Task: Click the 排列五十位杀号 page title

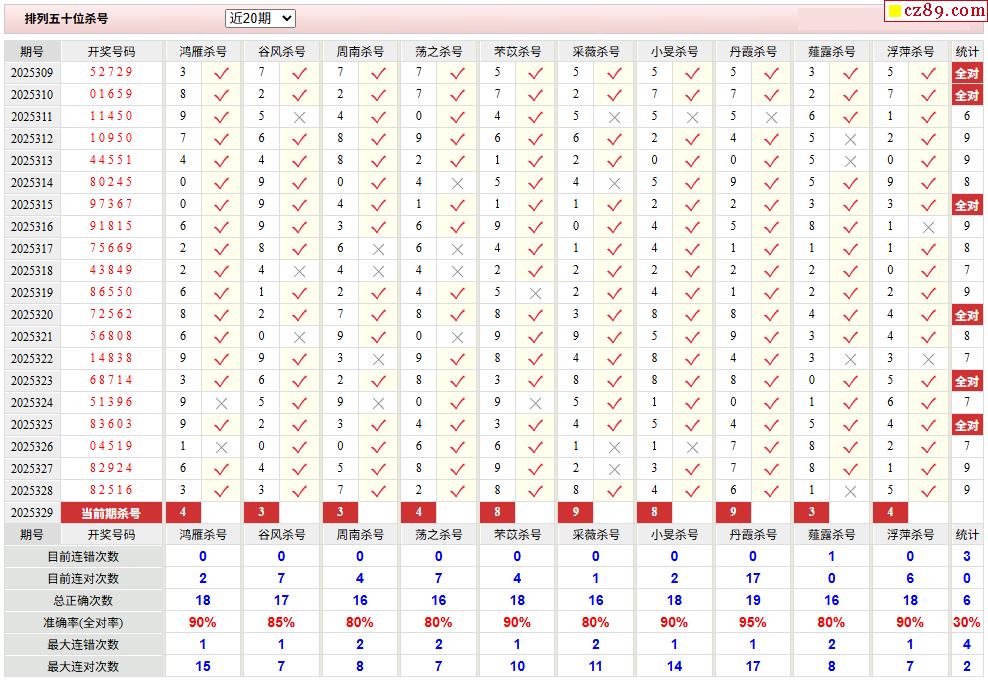Action: tap(67, 19)
